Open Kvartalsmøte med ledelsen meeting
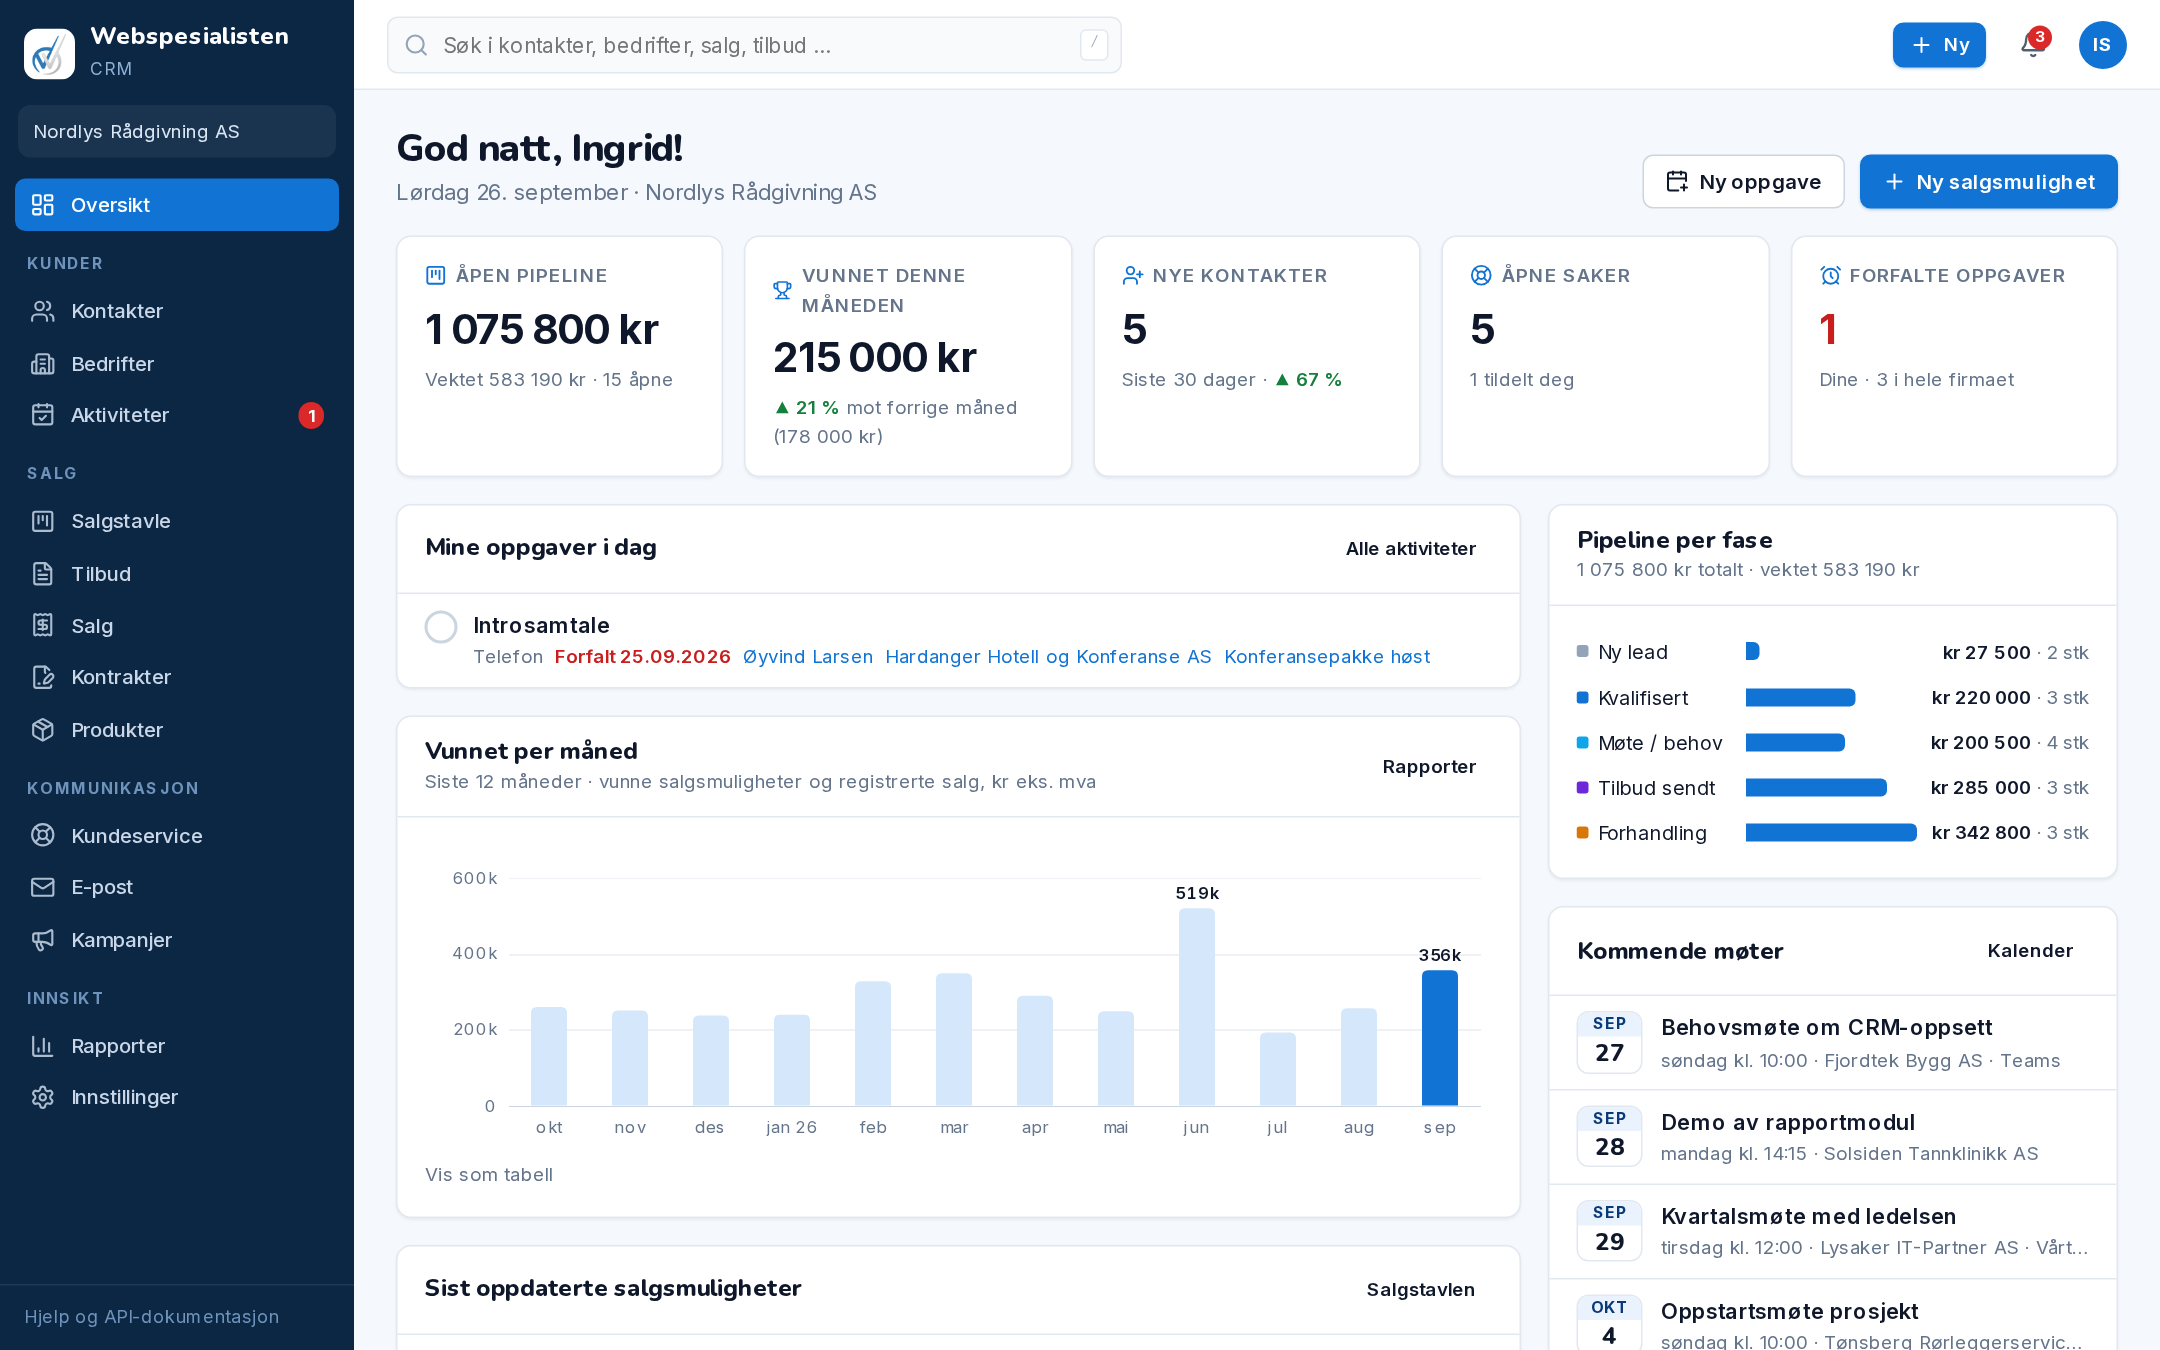Viewport: 2160px width, 1350px height. pyautogui.click(x=1832, y=1232)
